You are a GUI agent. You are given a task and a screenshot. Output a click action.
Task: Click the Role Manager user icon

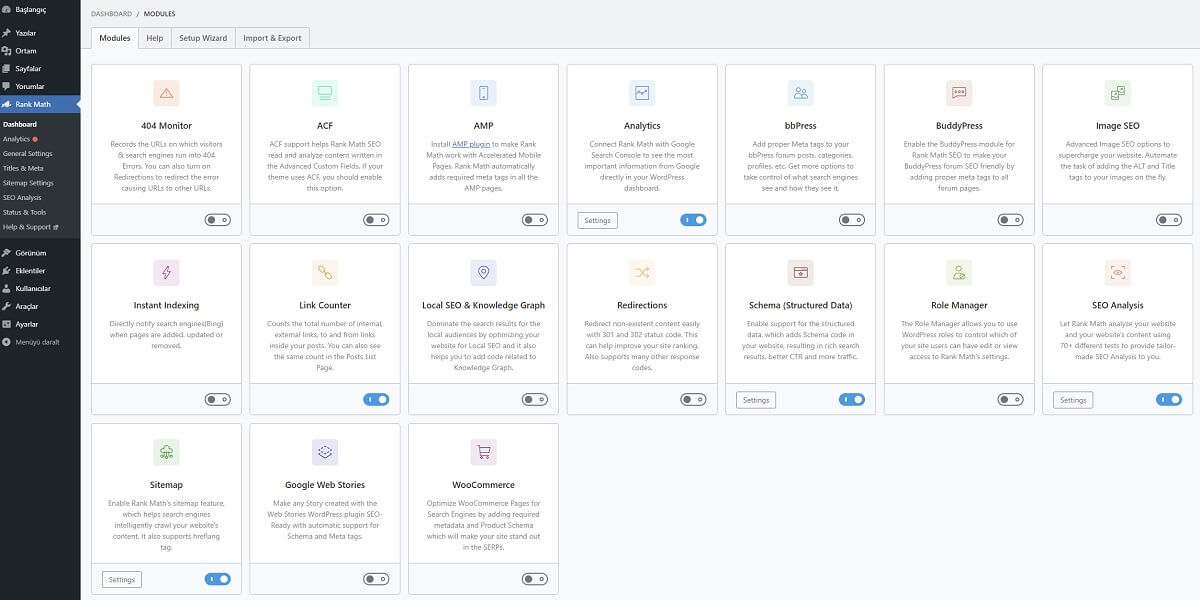click(959, 272)
